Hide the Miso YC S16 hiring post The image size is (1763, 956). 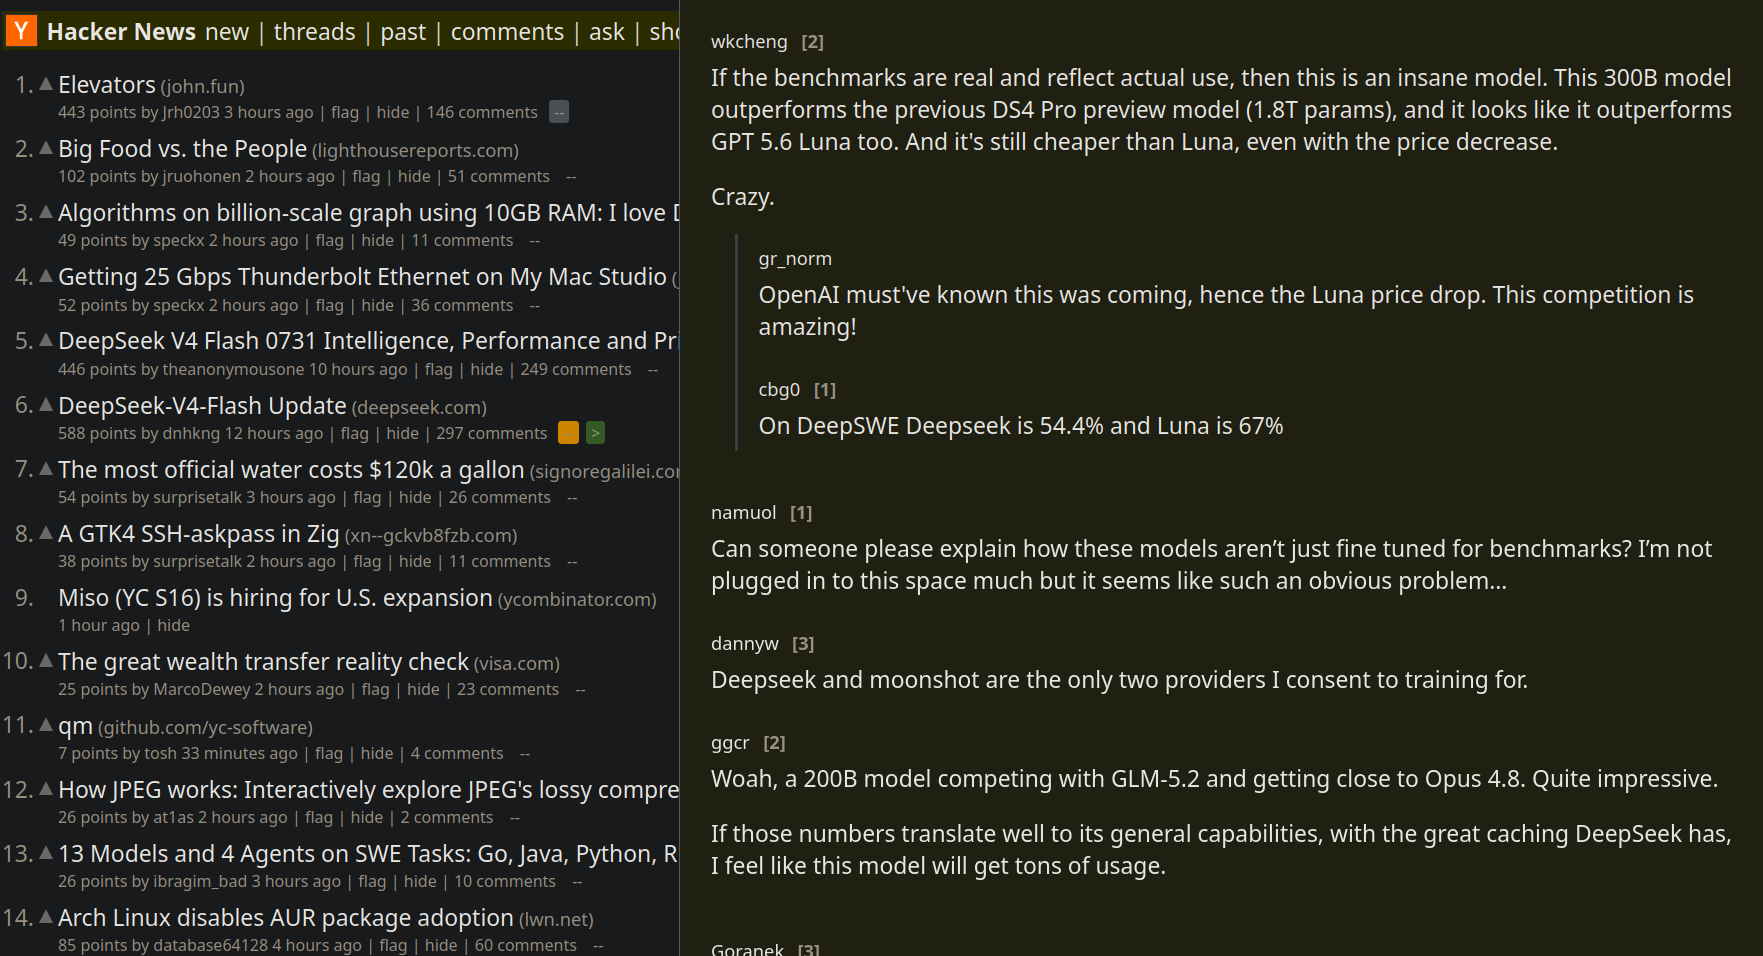pyautogui.click(x=173, y=625)
